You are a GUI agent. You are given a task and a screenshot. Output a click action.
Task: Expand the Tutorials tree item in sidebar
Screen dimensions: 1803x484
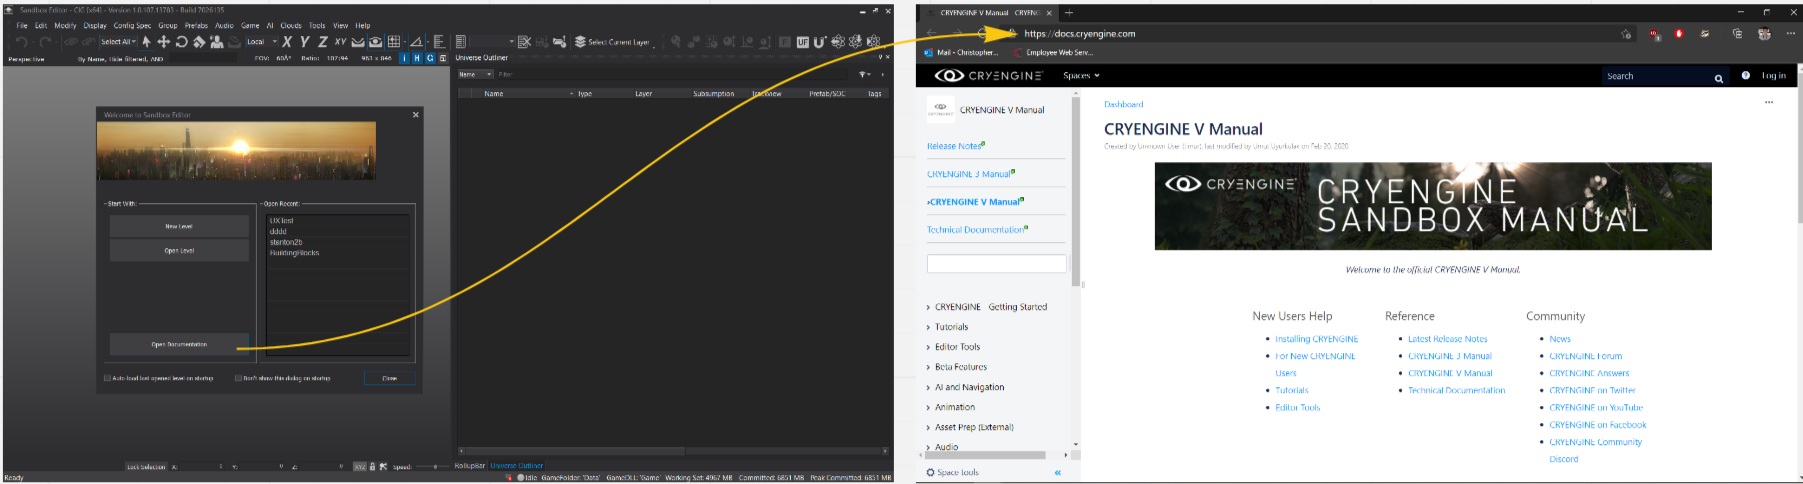(928, 327)
